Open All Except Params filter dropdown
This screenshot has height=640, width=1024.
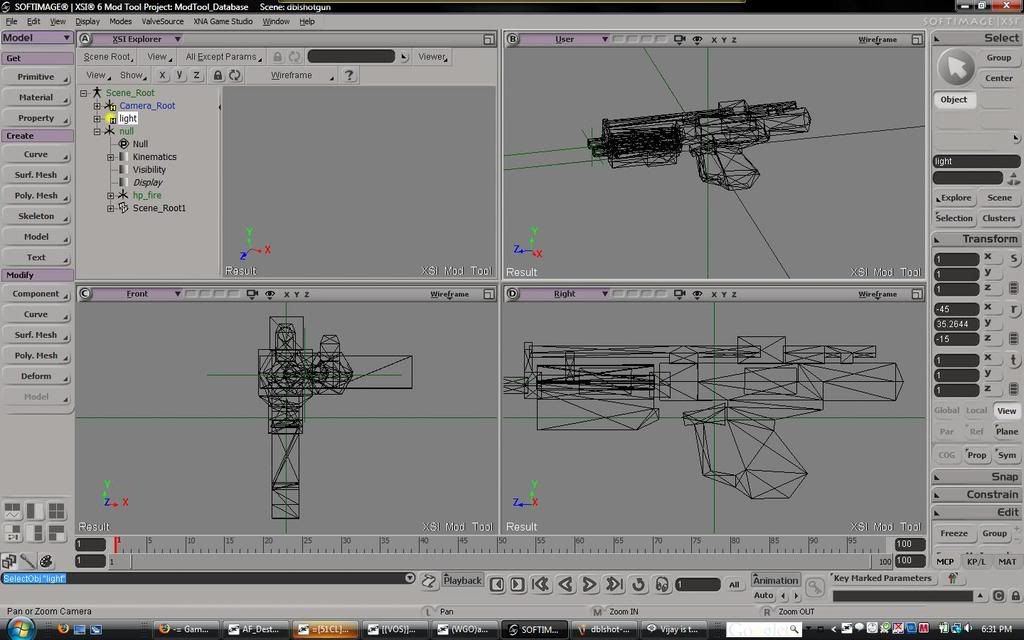[223, 57]
